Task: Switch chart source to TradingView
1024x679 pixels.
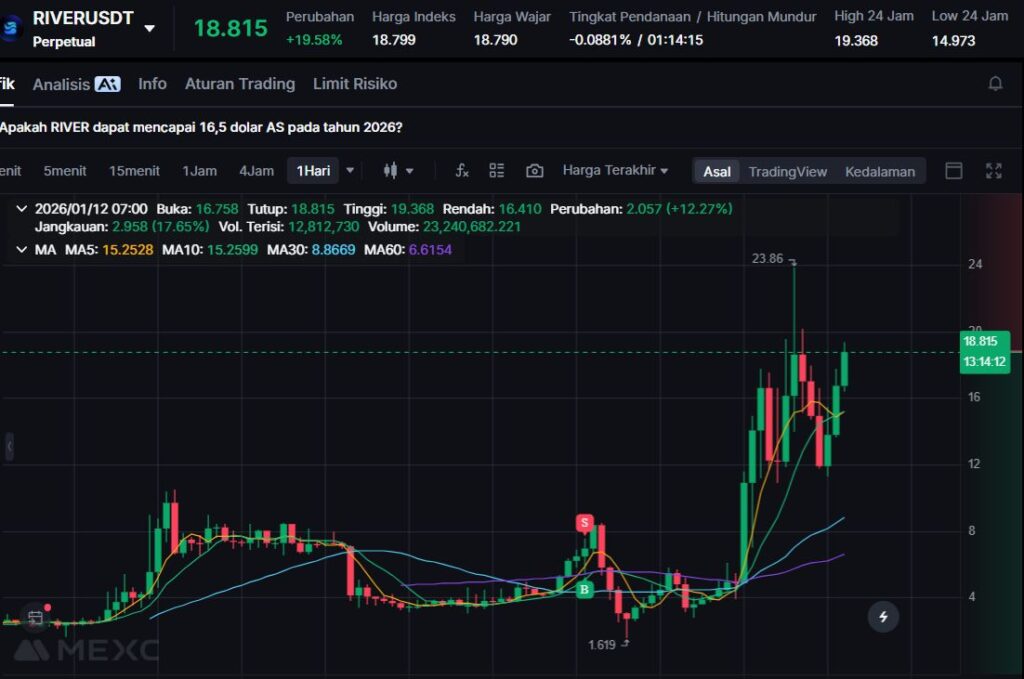Action: point(787,171)
